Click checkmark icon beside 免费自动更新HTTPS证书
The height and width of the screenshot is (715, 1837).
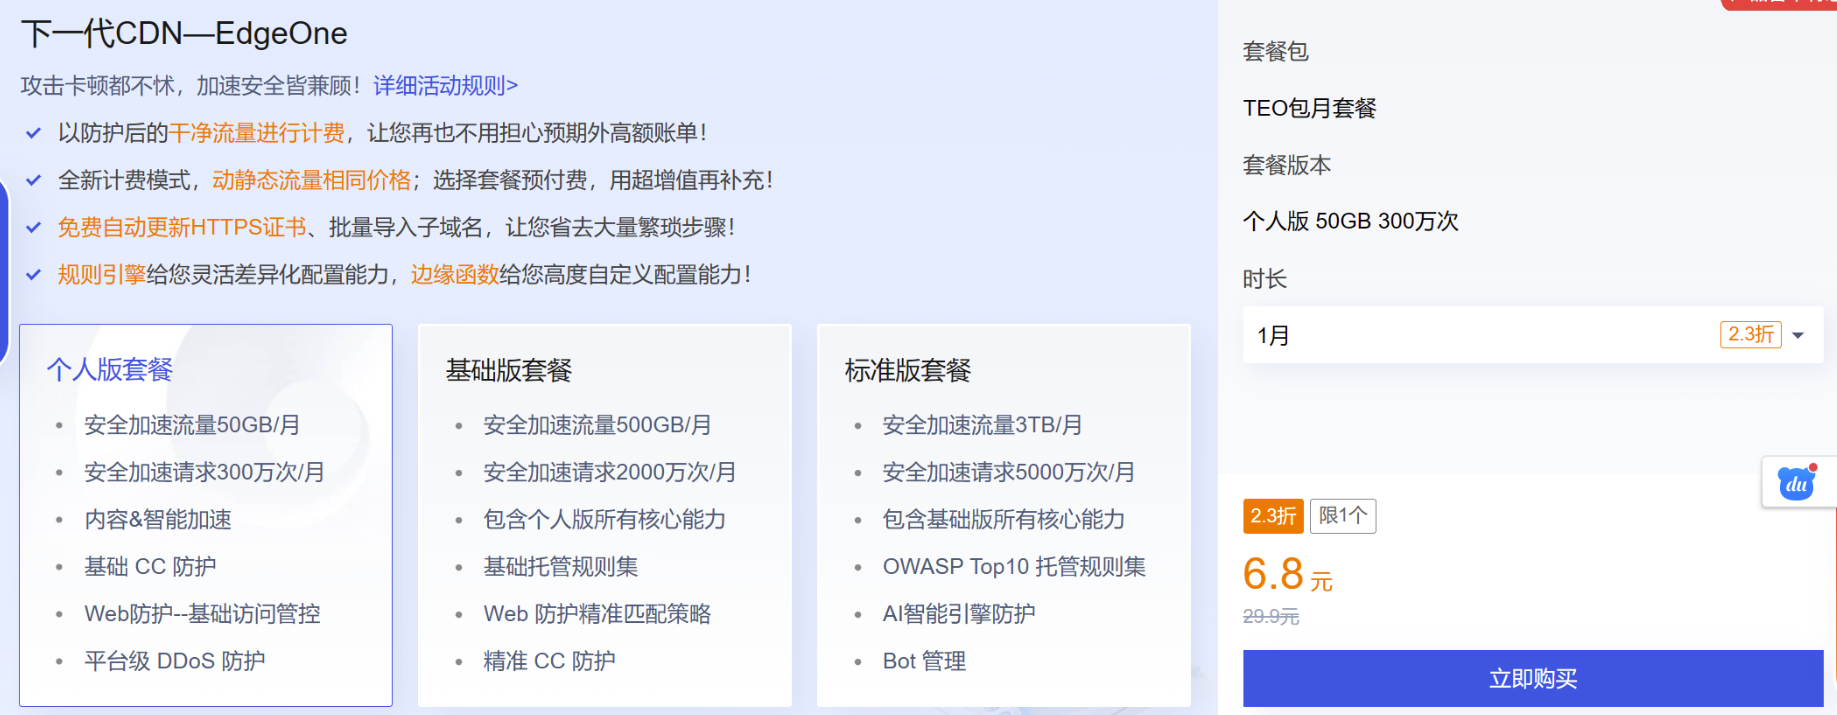33,227
